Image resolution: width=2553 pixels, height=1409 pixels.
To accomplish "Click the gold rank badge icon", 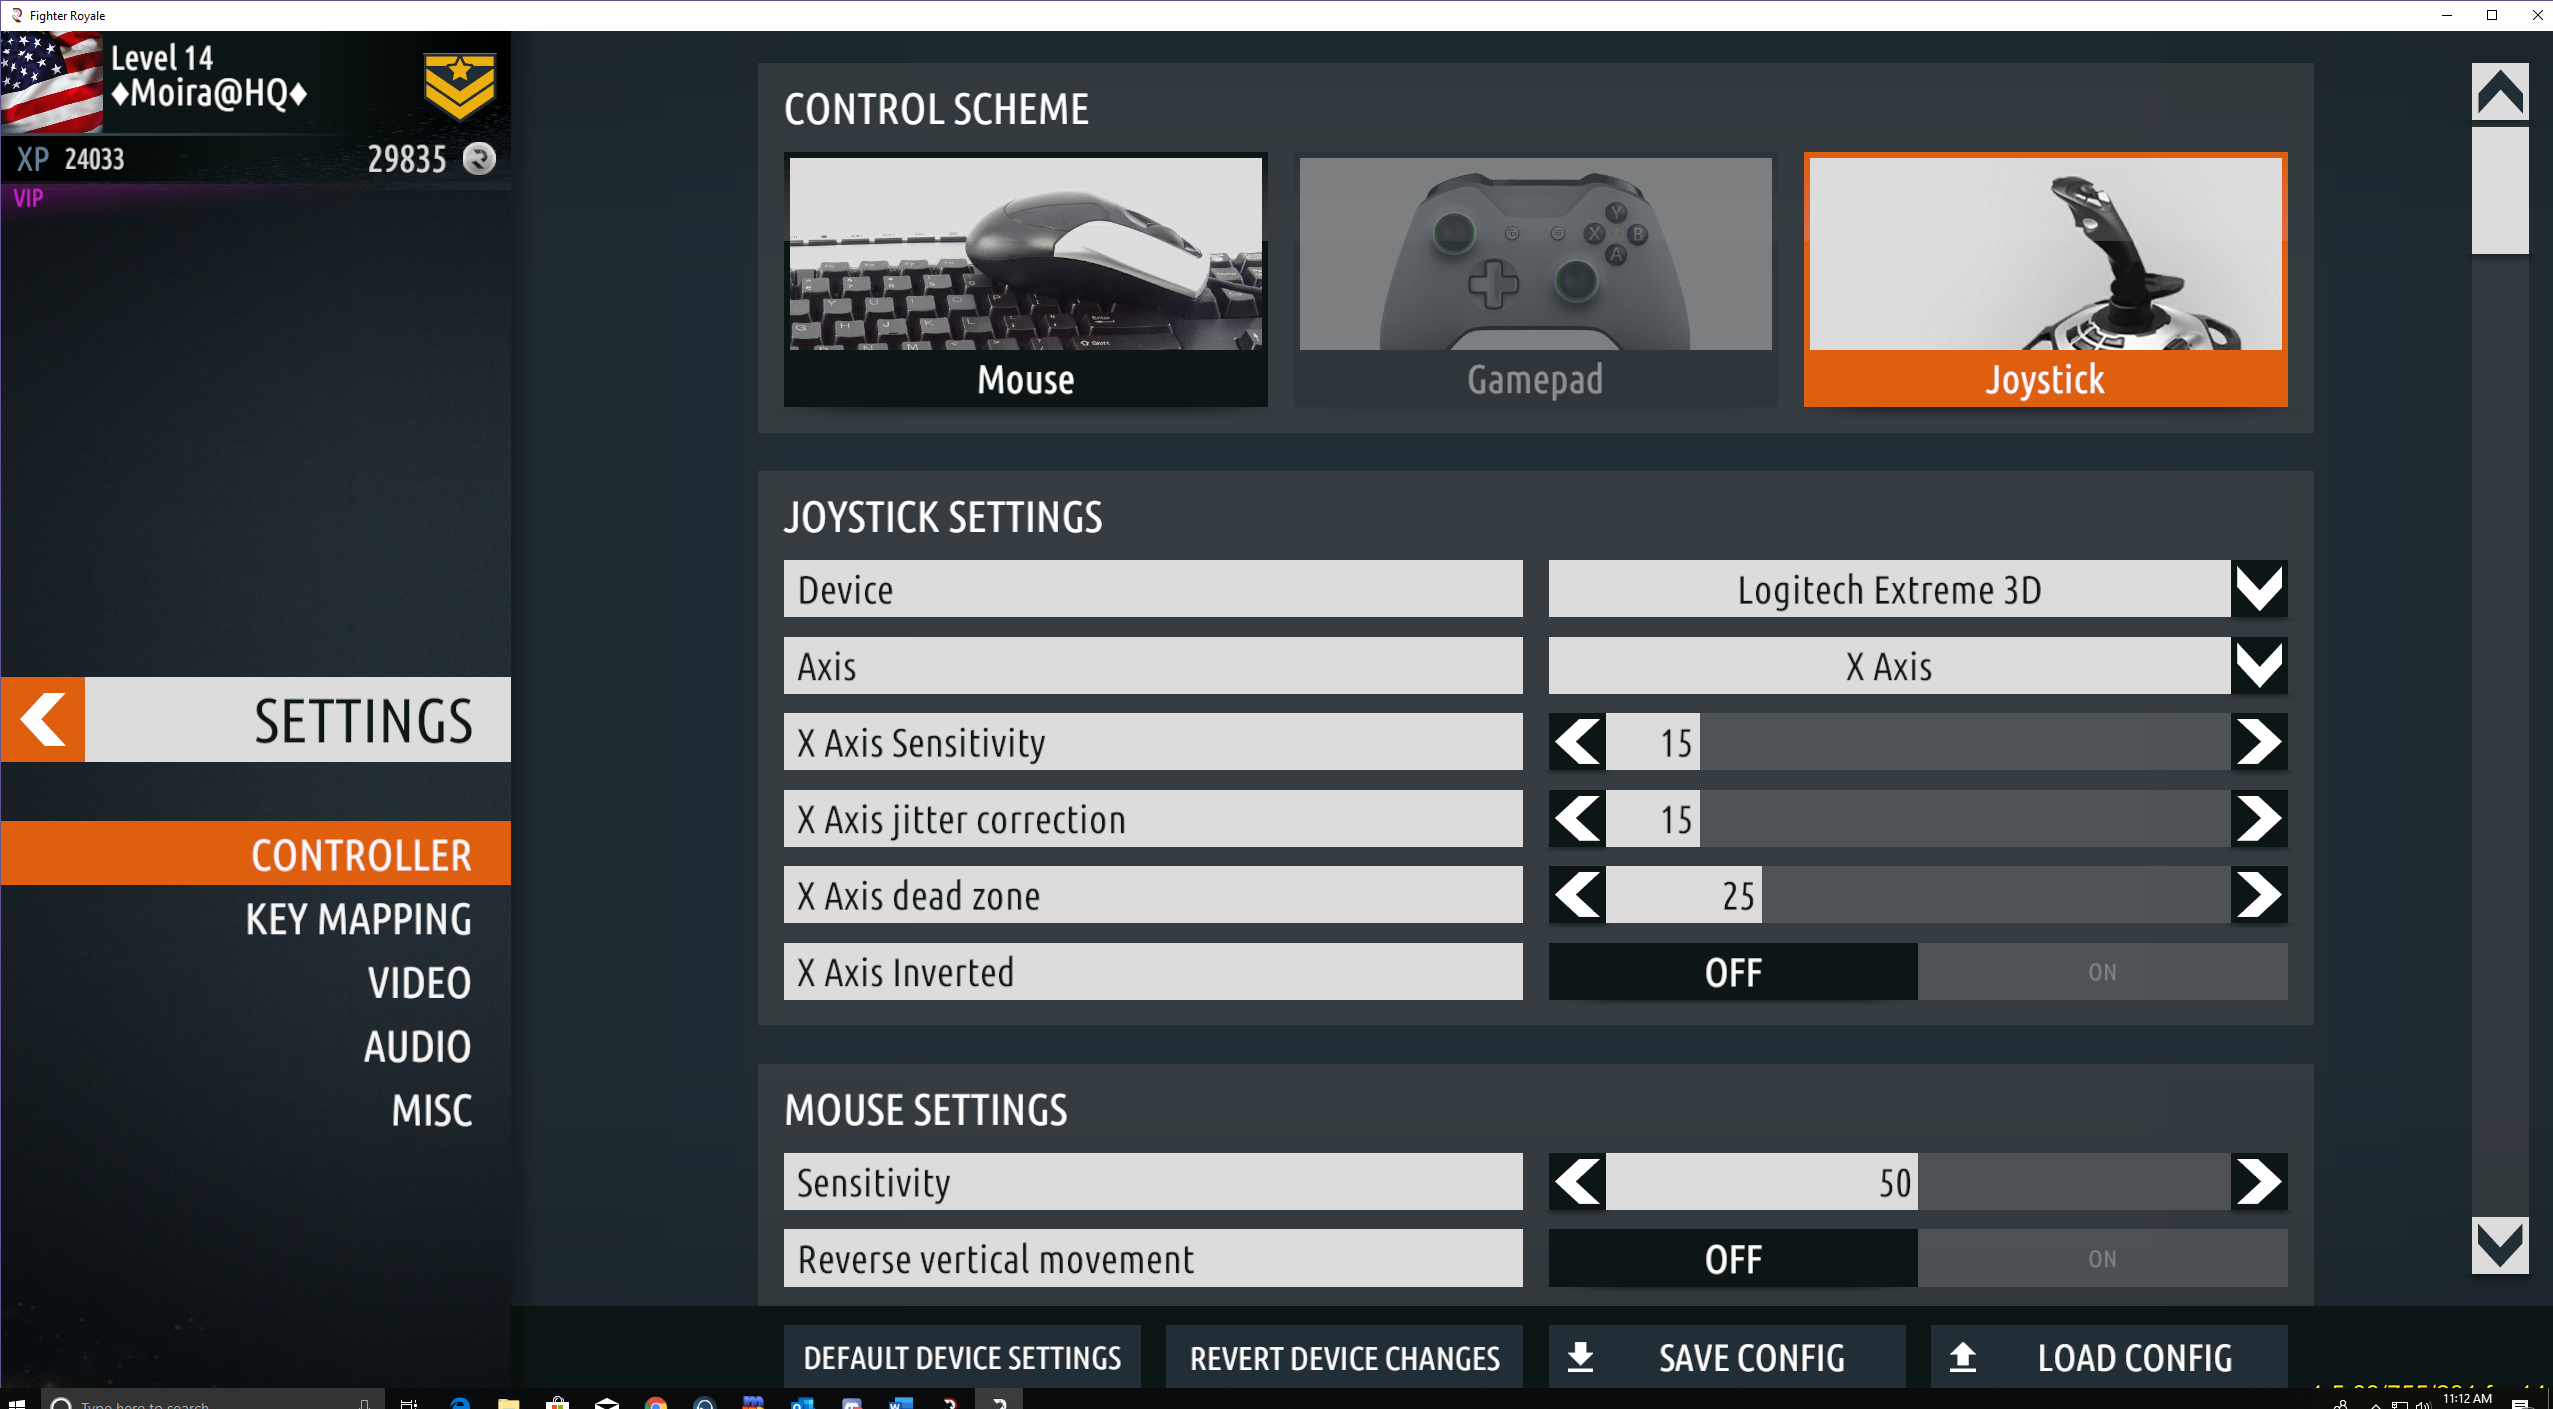I will tap(459, 86).
